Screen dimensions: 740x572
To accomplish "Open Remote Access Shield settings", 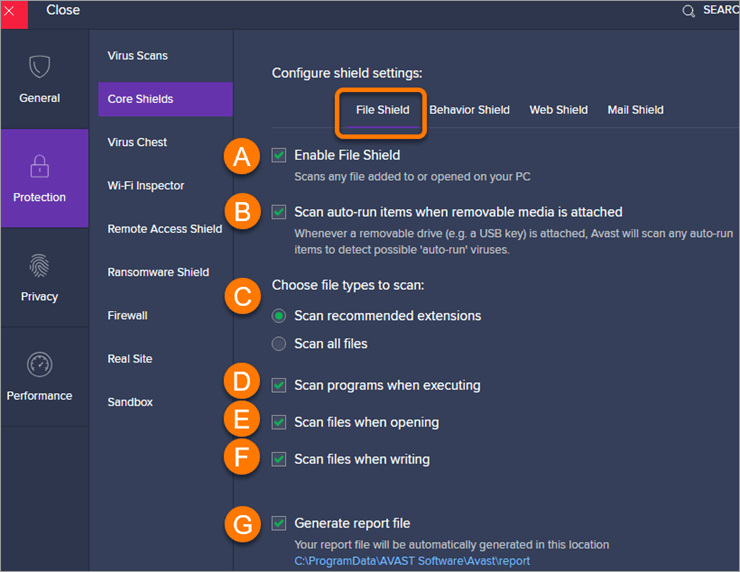I will click(x=165, y=229).
